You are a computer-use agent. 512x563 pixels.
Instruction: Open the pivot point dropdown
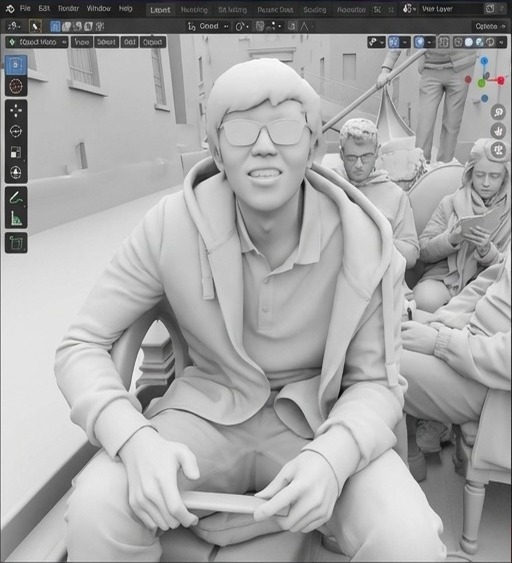point(242,26)
